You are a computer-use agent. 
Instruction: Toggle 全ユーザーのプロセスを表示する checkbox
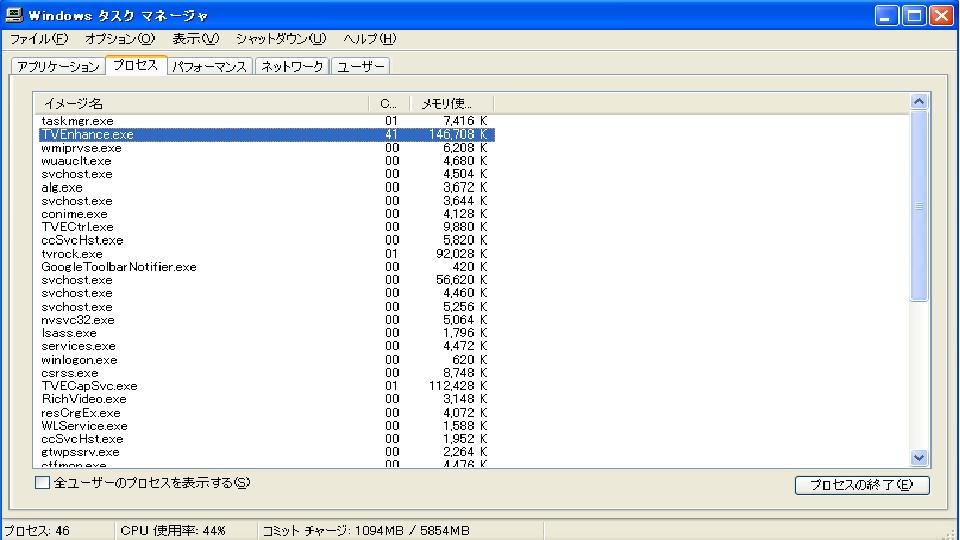(42, 482)
